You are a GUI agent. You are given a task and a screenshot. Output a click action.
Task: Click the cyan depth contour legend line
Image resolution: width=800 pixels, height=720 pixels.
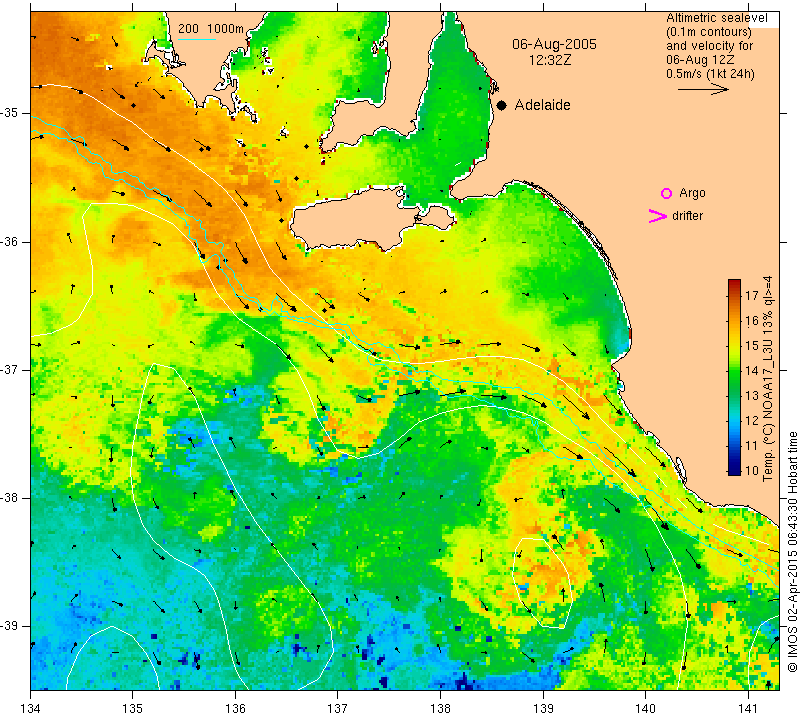(x=197, y=39)
